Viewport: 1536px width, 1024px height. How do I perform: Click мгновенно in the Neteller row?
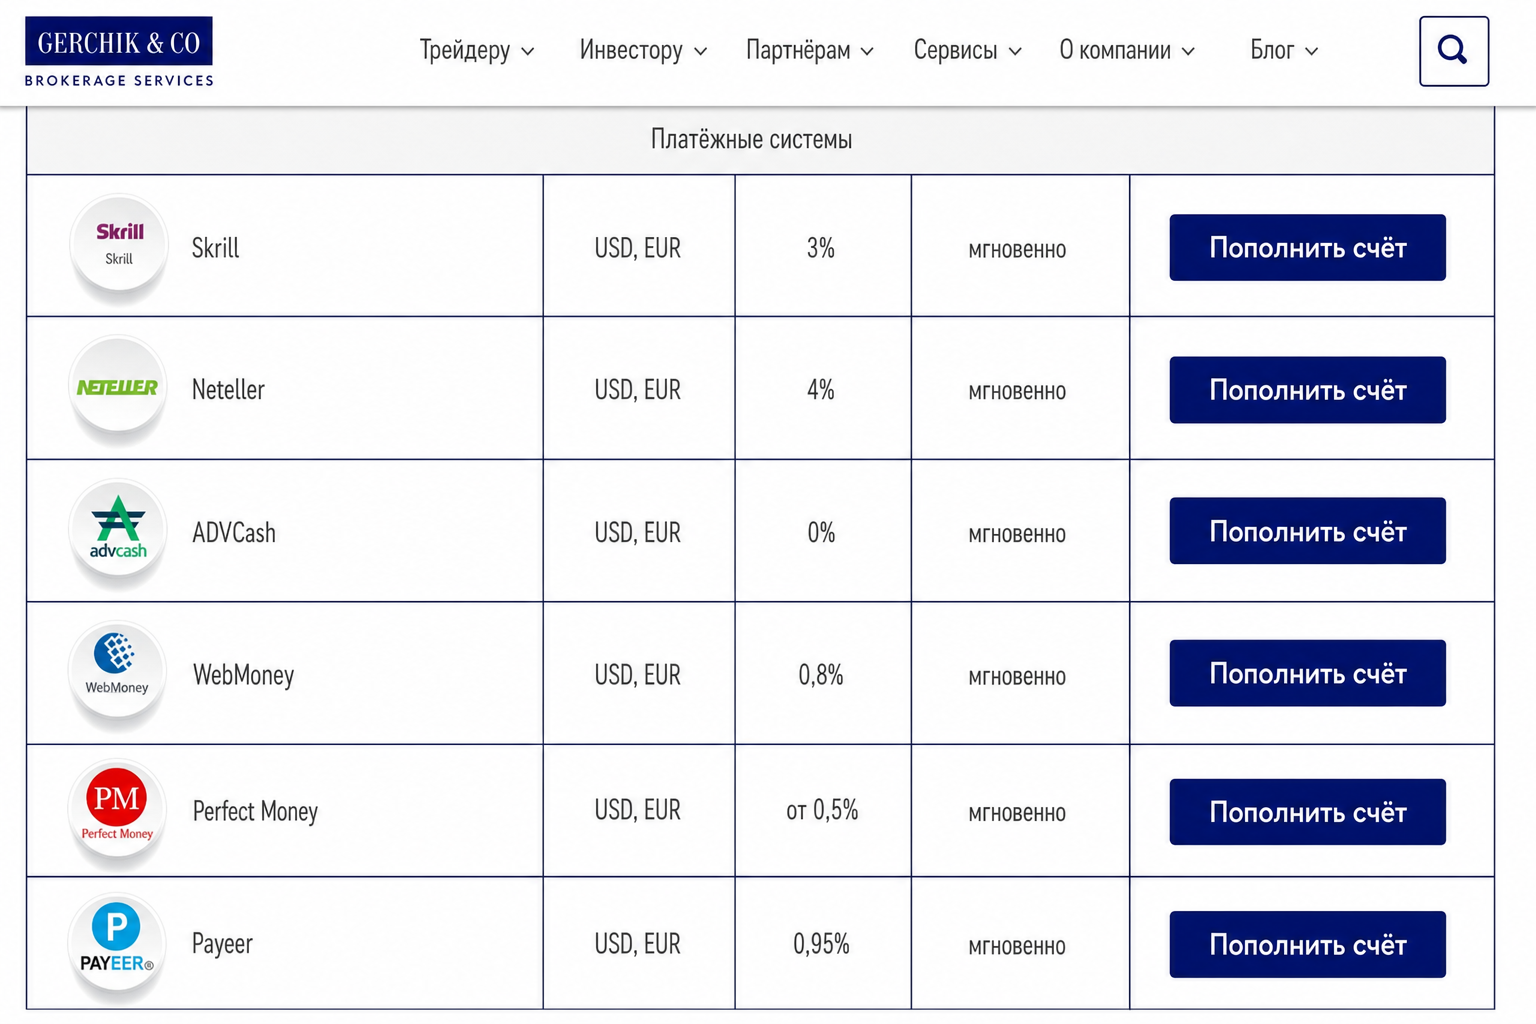(x=1017, y=392)
